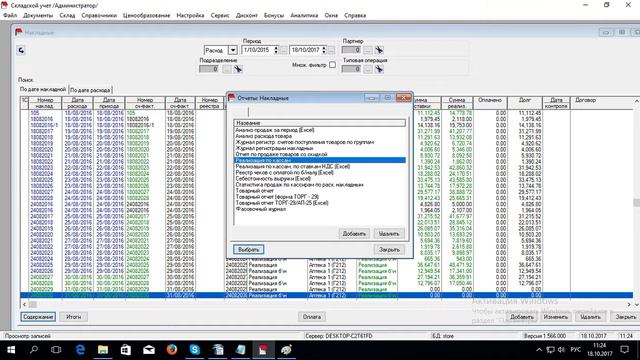Clear the Партнер filter with its clear icon

click(x=379, y=50)
